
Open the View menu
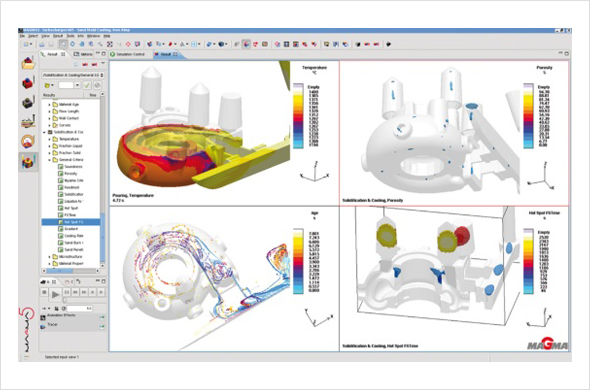[46, 36]
